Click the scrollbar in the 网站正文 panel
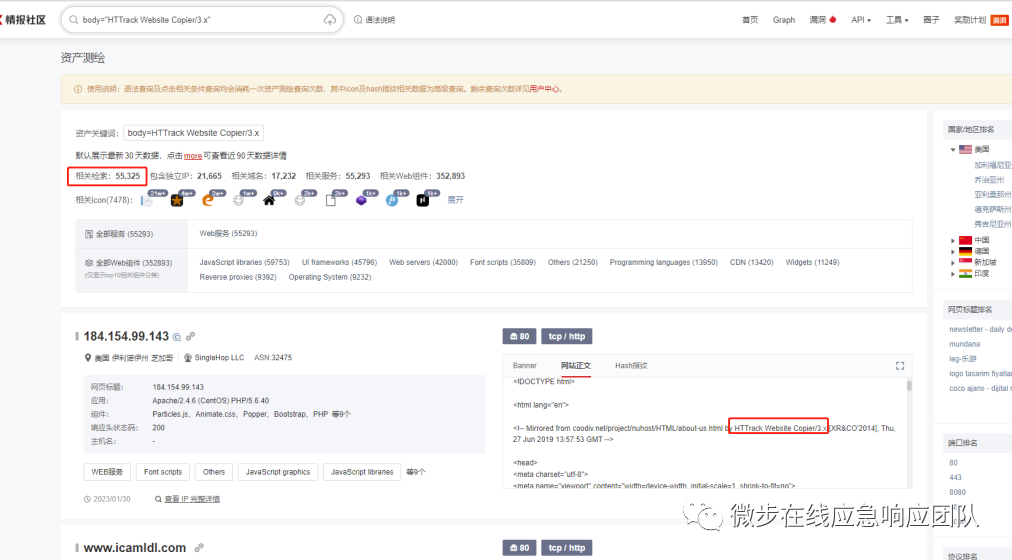This screenshot has width=1012, height=560. coord(909,386)
